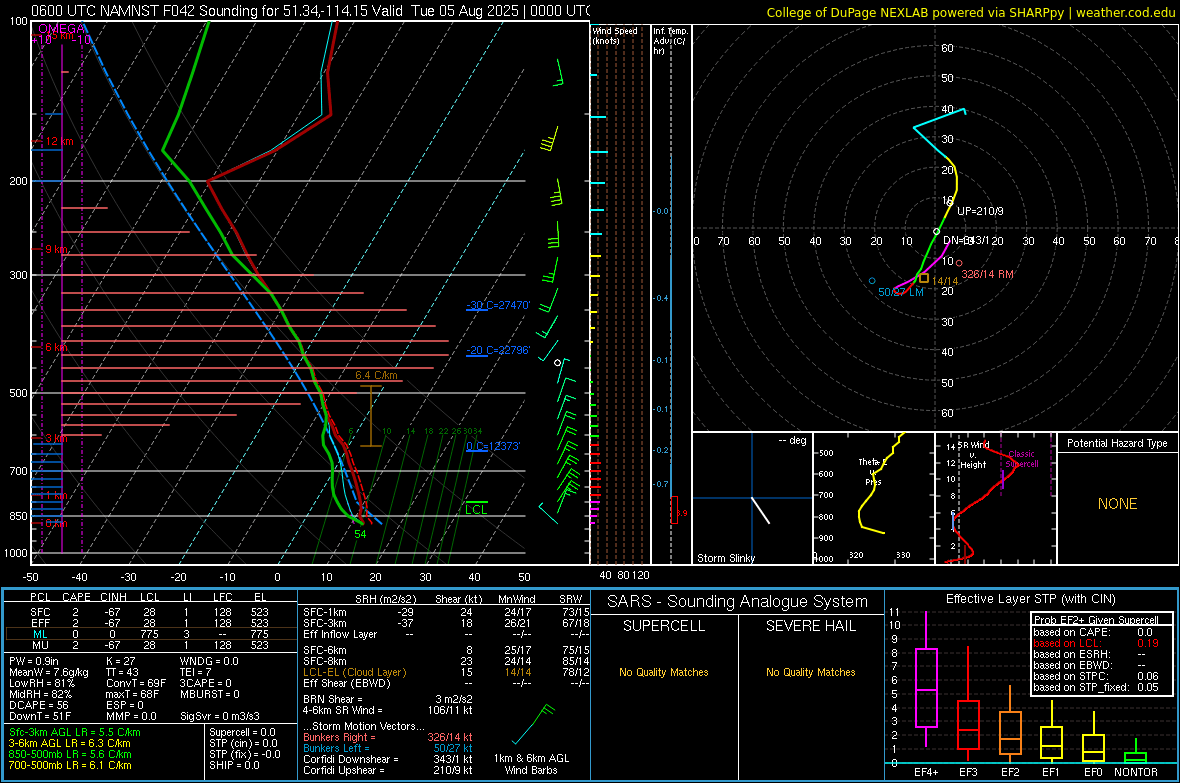Click the Supercell = 0.0 composite value
The height and width of the screenshot is (783, 1180).
point(242,732)
